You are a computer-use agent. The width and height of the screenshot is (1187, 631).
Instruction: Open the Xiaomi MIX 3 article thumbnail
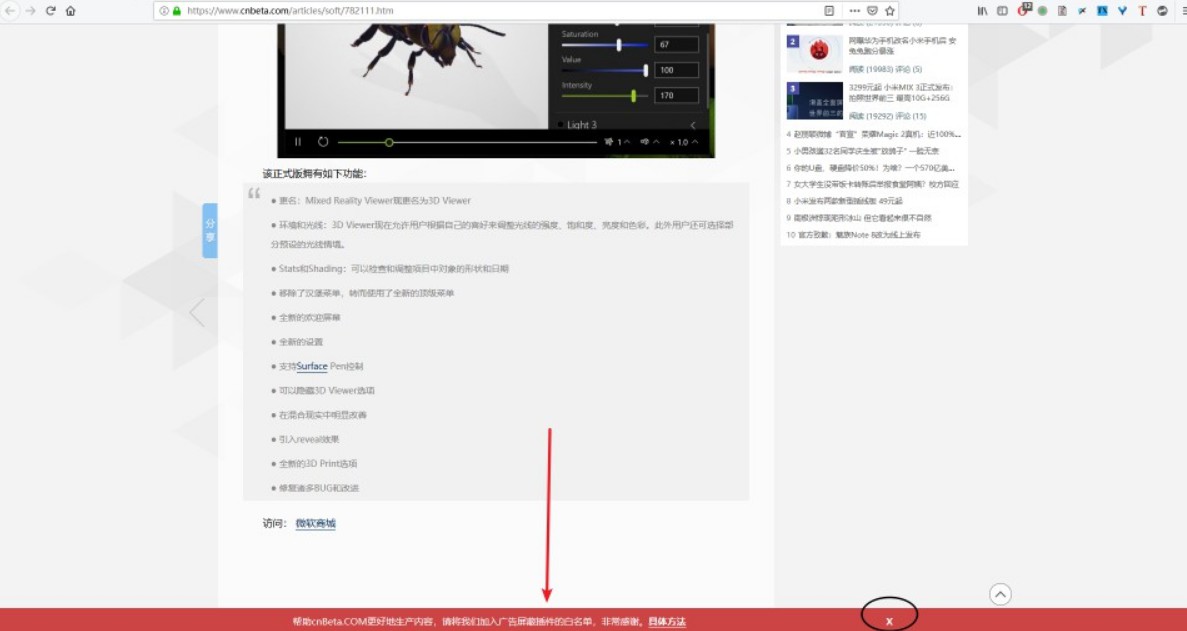click(814, 101)
